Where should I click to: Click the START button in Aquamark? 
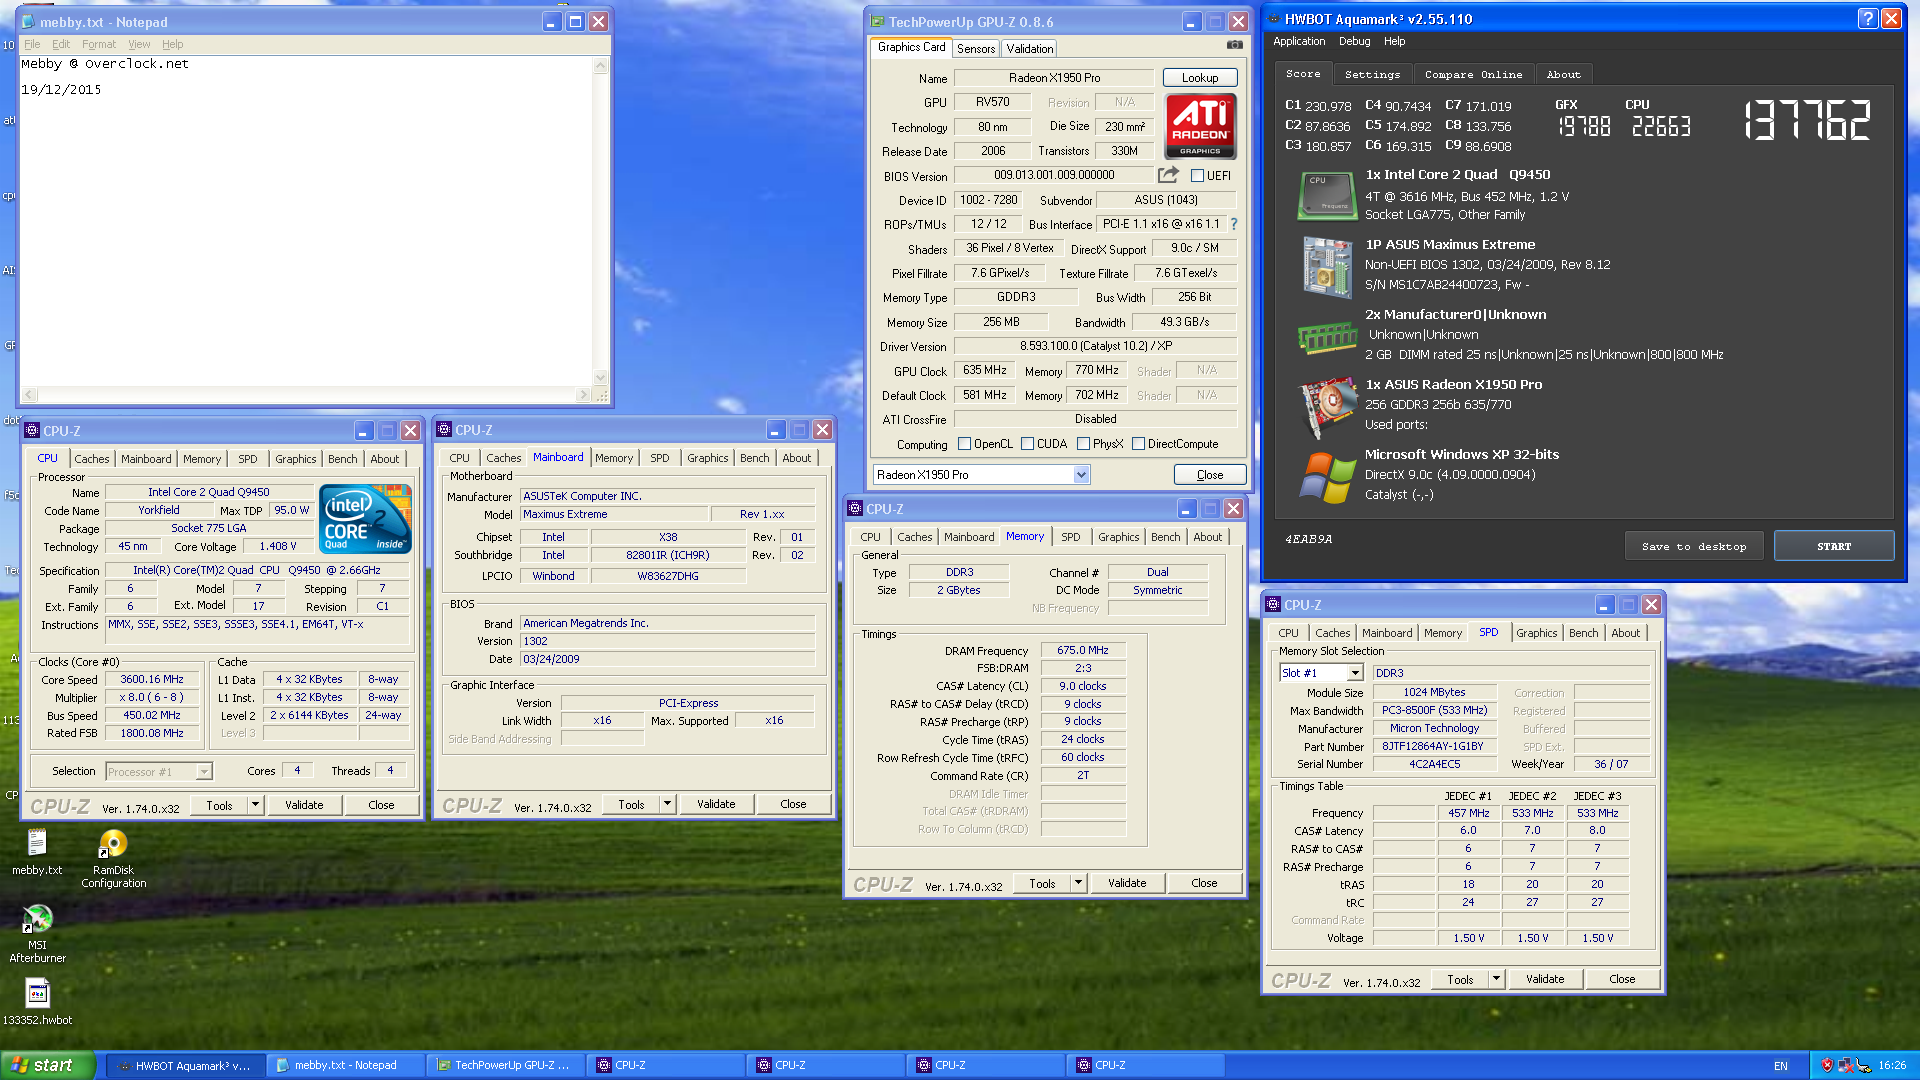pos(1833,546)
